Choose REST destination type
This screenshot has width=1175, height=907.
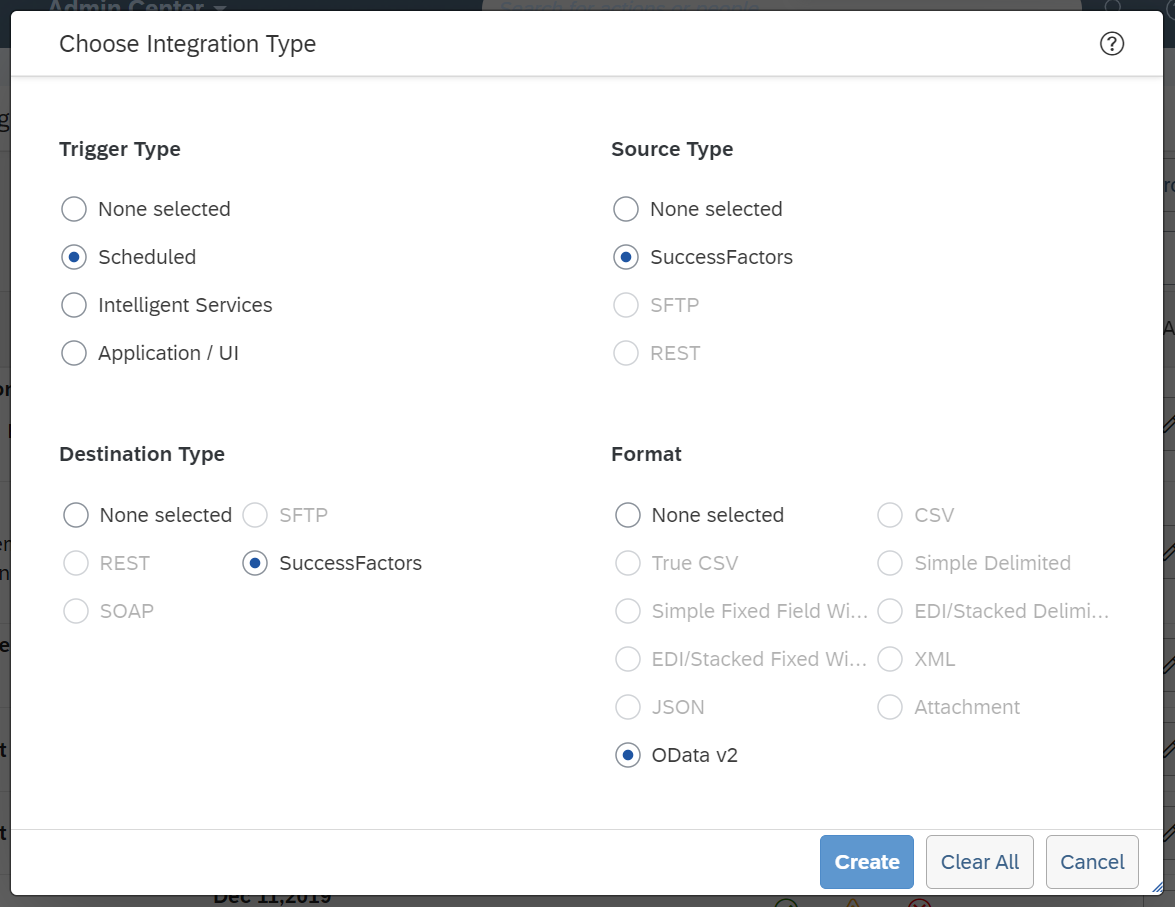point(76,563)
